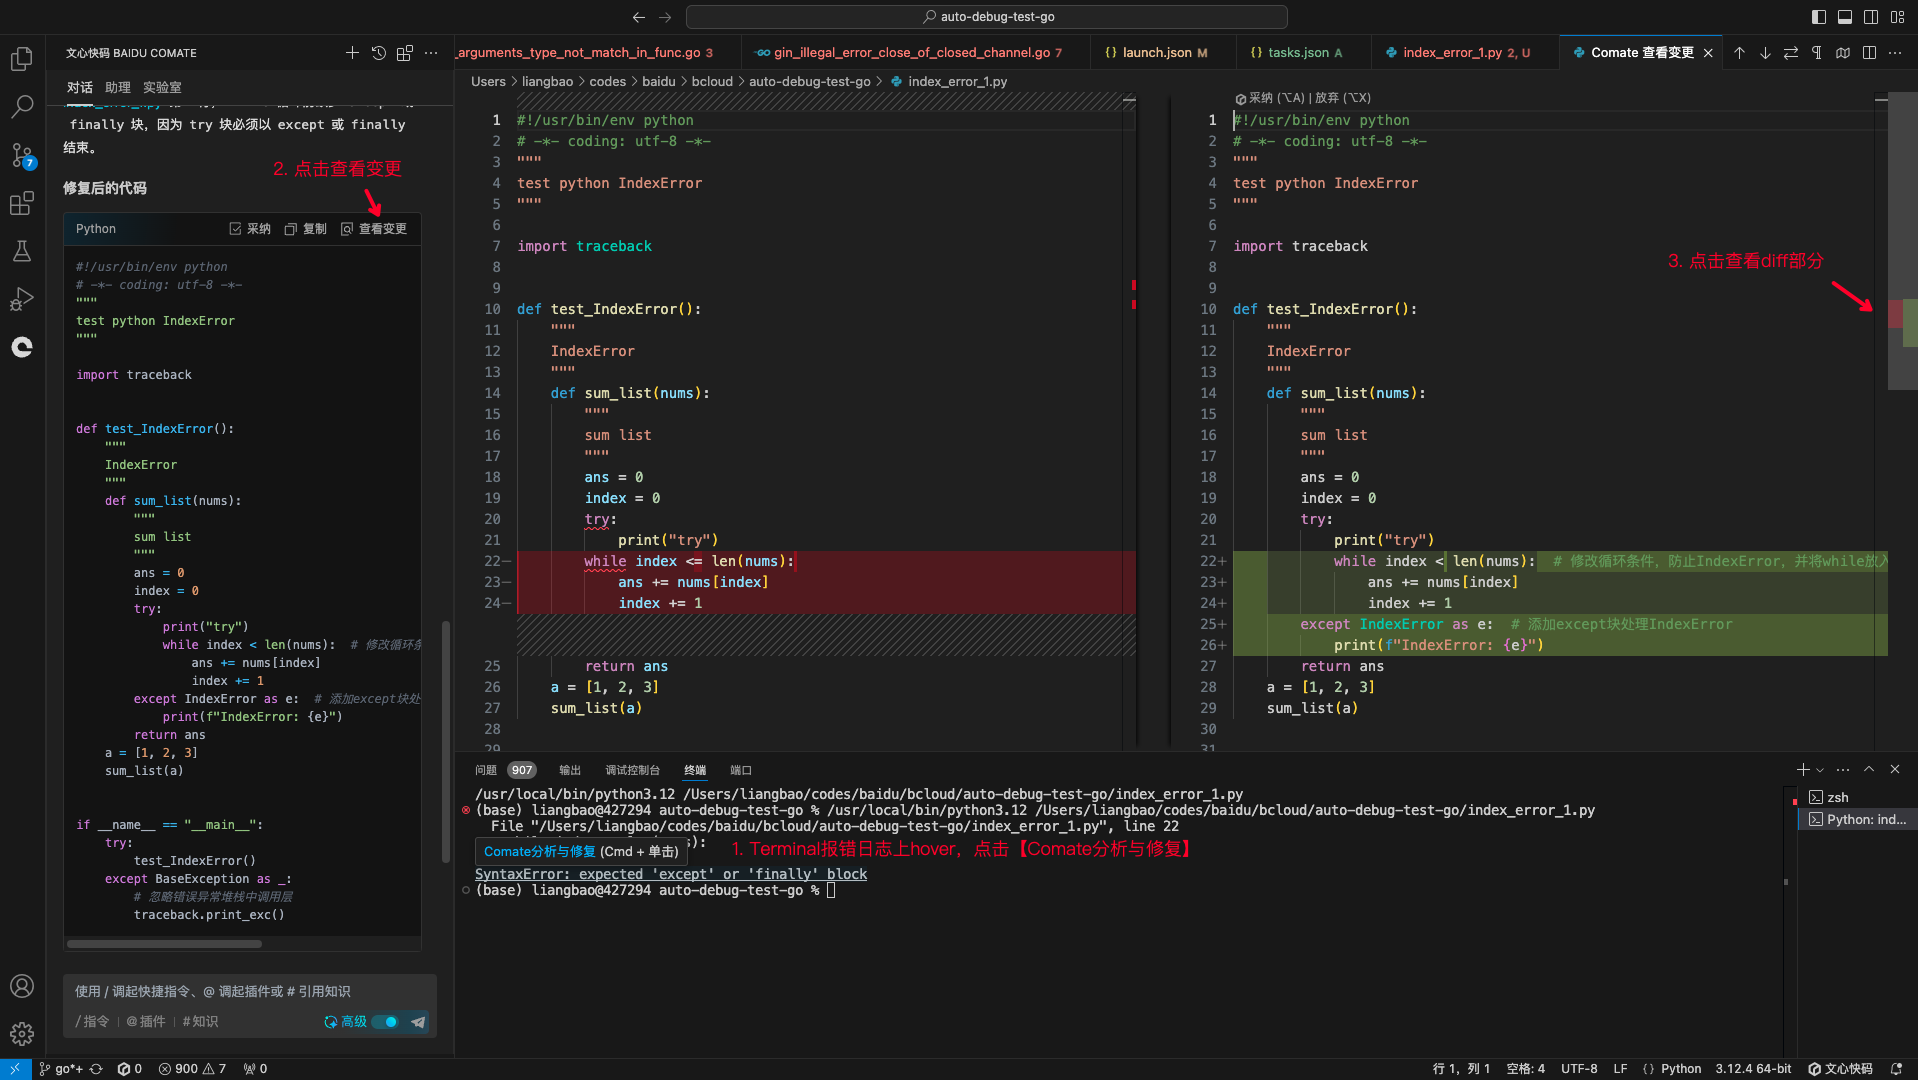Screen dimensions: 1918x1080
Task: Click the @ 插件 shortcut below chat input
Action: click(146, 1022)
